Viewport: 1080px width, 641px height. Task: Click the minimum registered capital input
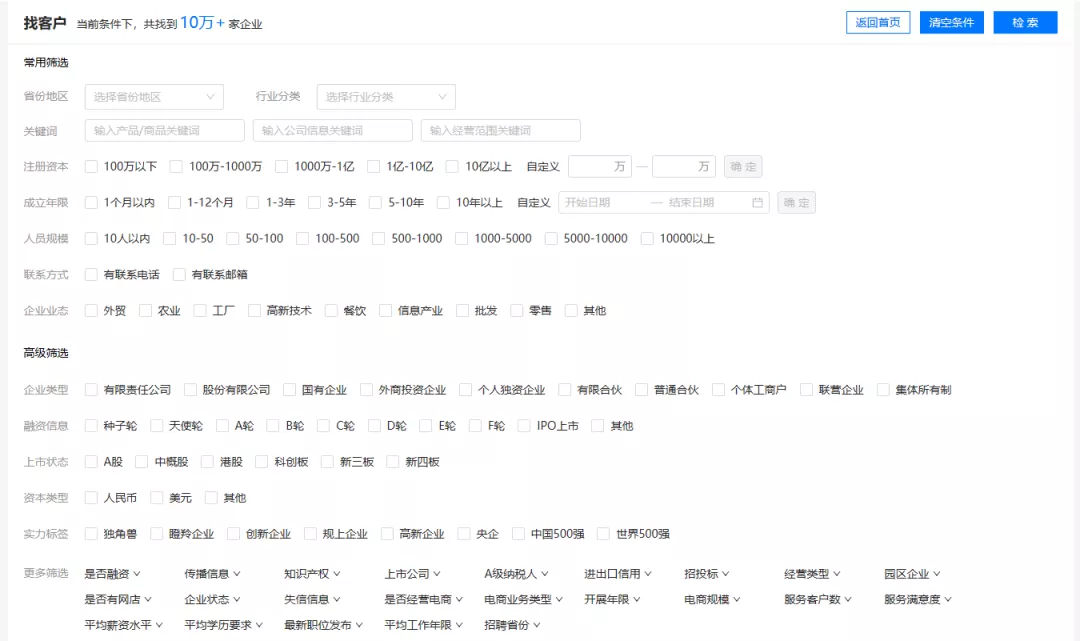coord(600,167)
